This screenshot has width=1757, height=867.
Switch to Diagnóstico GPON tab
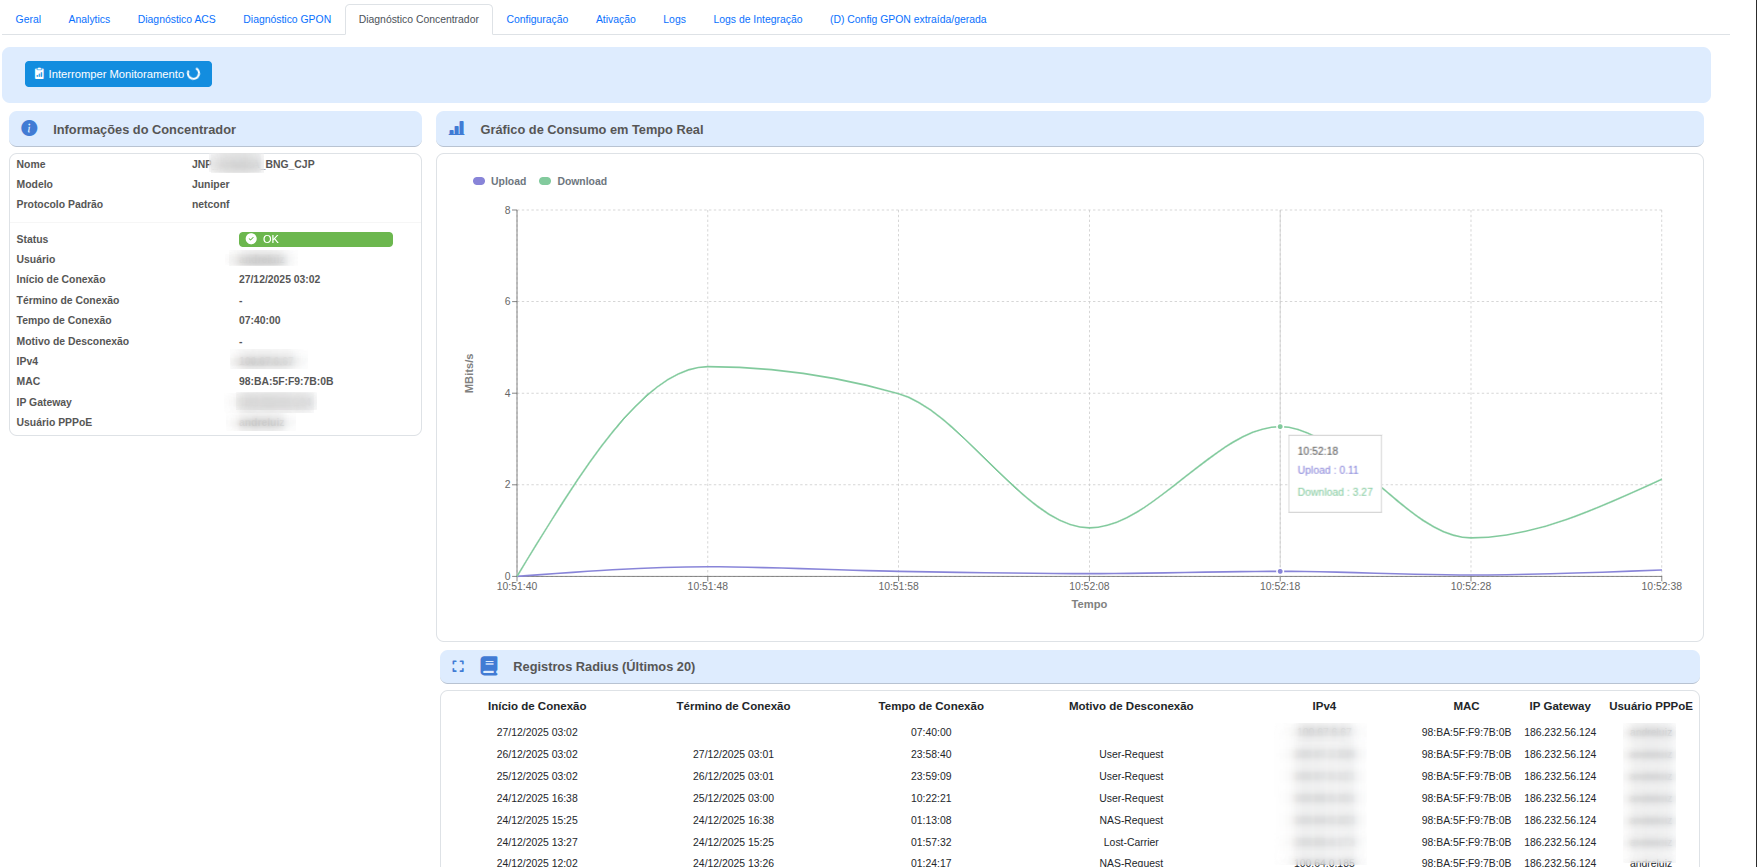pos(287,19)
